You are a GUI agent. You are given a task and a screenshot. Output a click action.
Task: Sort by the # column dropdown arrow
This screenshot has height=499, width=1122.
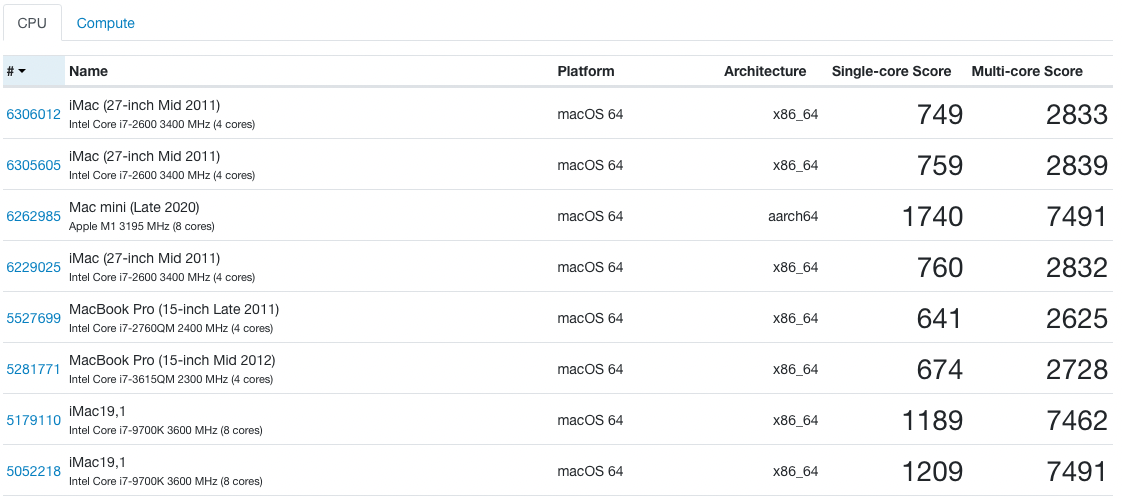pyautogui.click(x=22, y=72)
